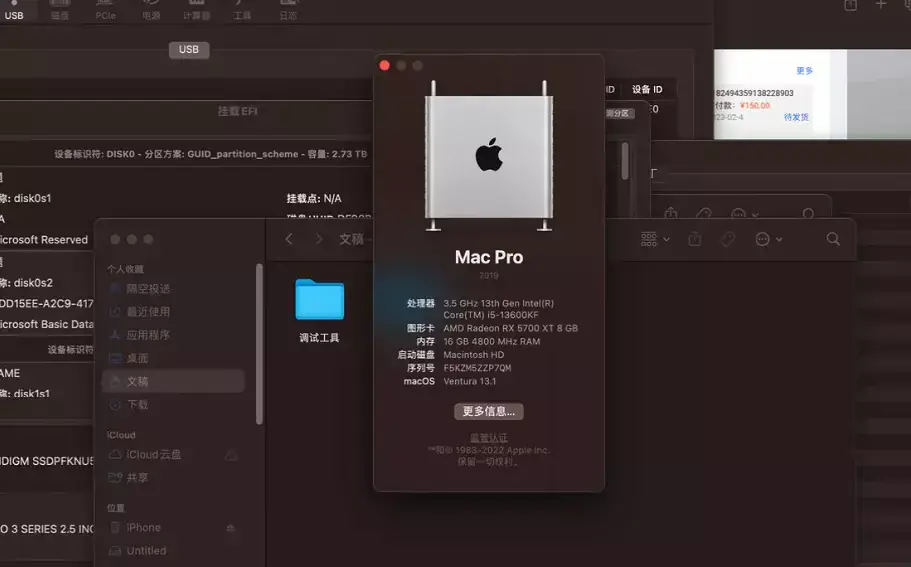The height and width of the screenshot is (567, 911).
Task: Click the 挂载点: N/A text
Action: click(314, 199)
